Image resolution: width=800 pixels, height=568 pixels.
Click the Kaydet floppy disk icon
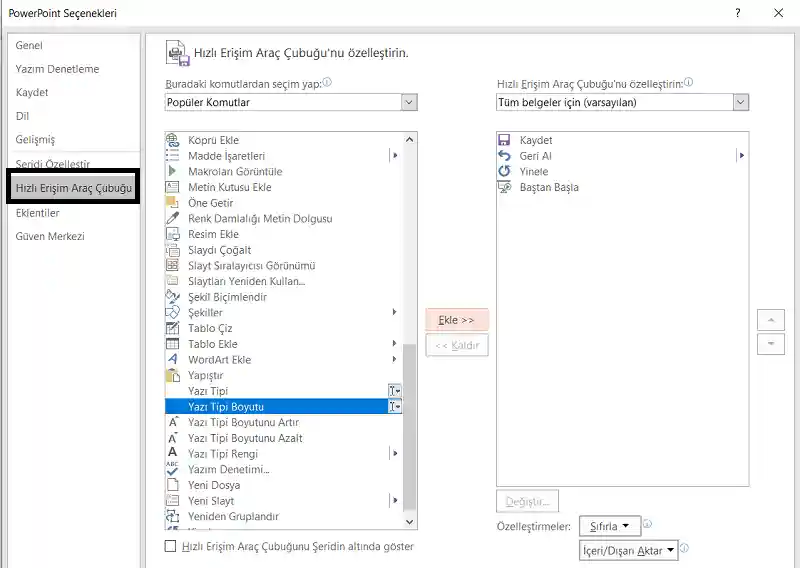point(504,140)
